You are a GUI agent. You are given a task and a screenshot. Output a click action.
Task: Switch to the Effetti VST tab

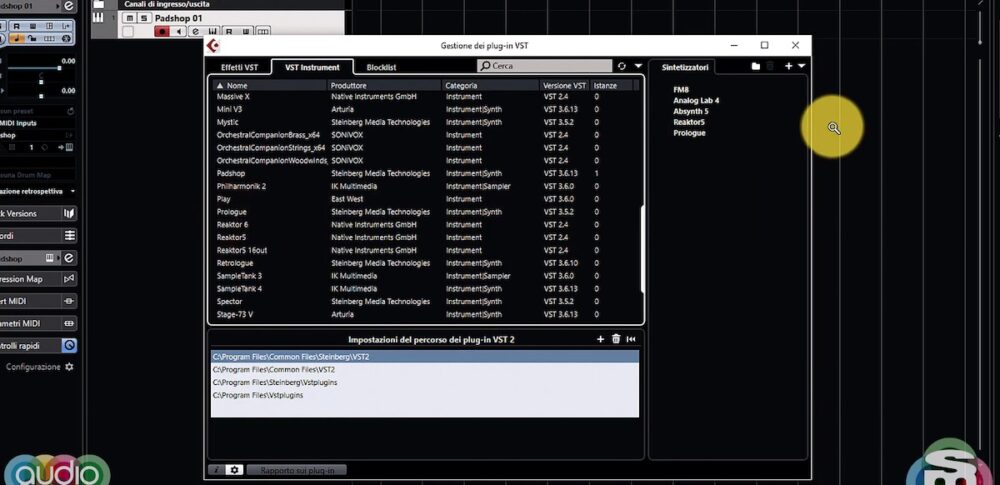click(x=238, y=67)
